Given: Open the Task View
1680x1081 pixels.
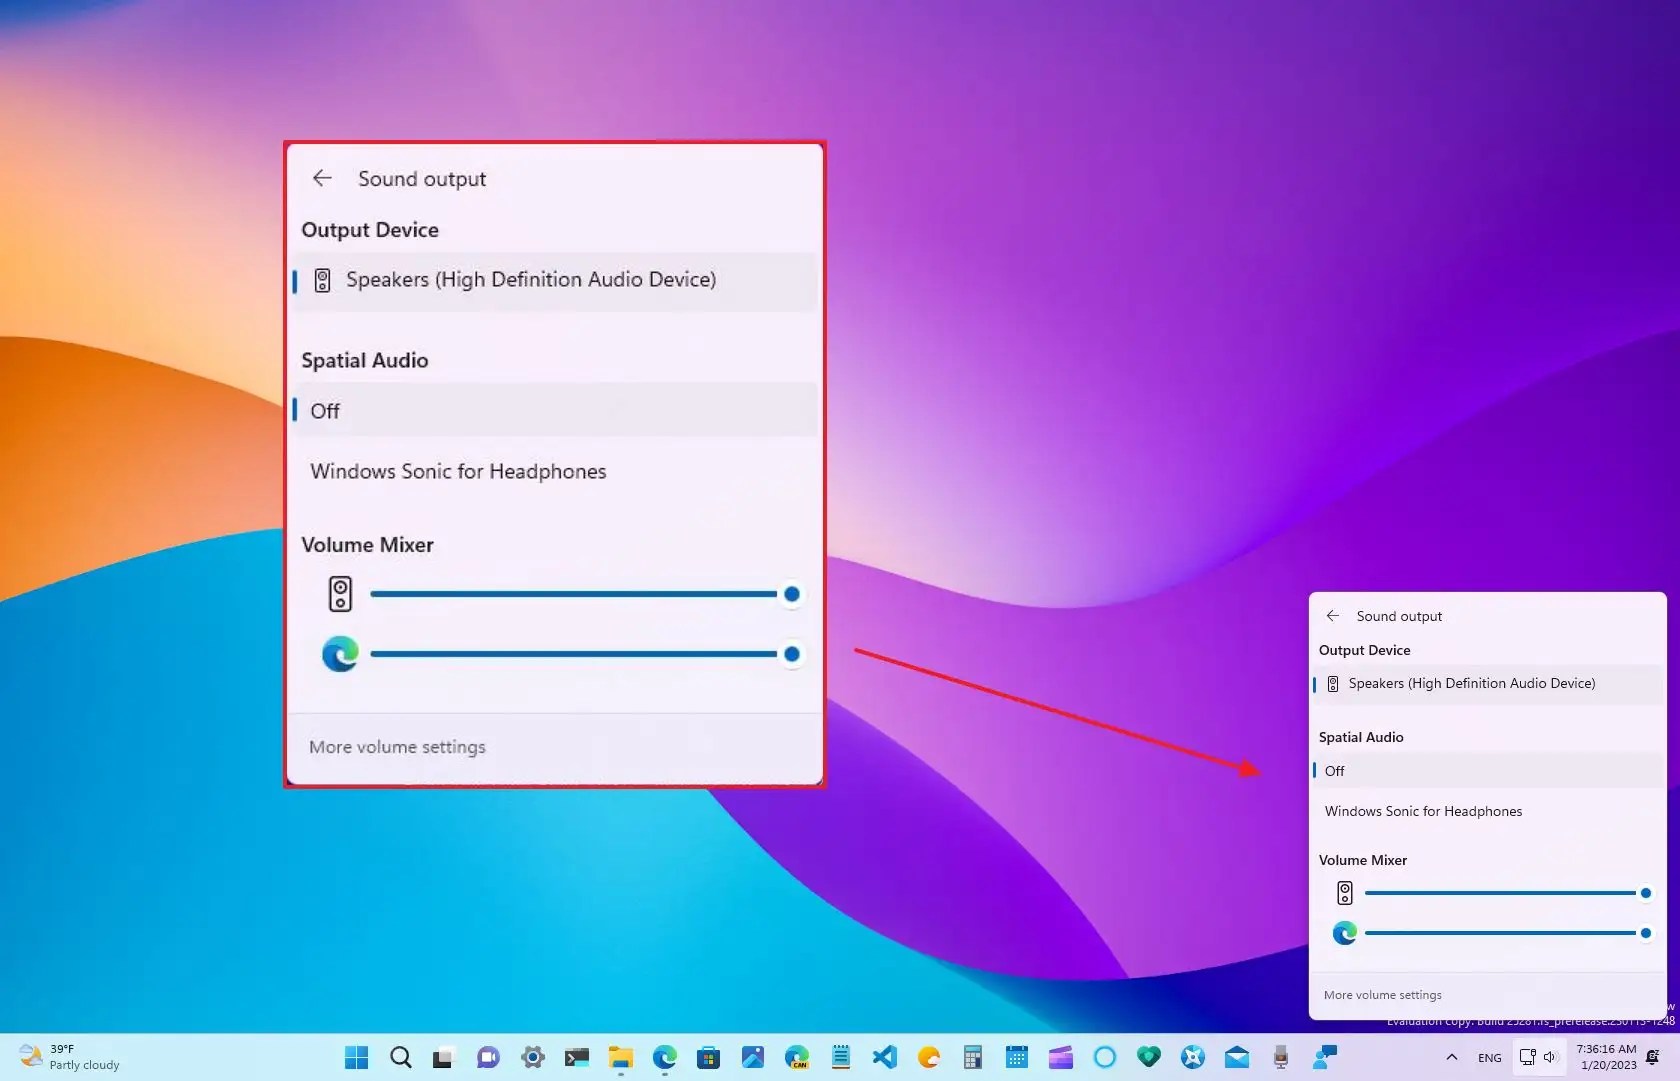Looking at the screenshot, I should [x=443, y=1057].
